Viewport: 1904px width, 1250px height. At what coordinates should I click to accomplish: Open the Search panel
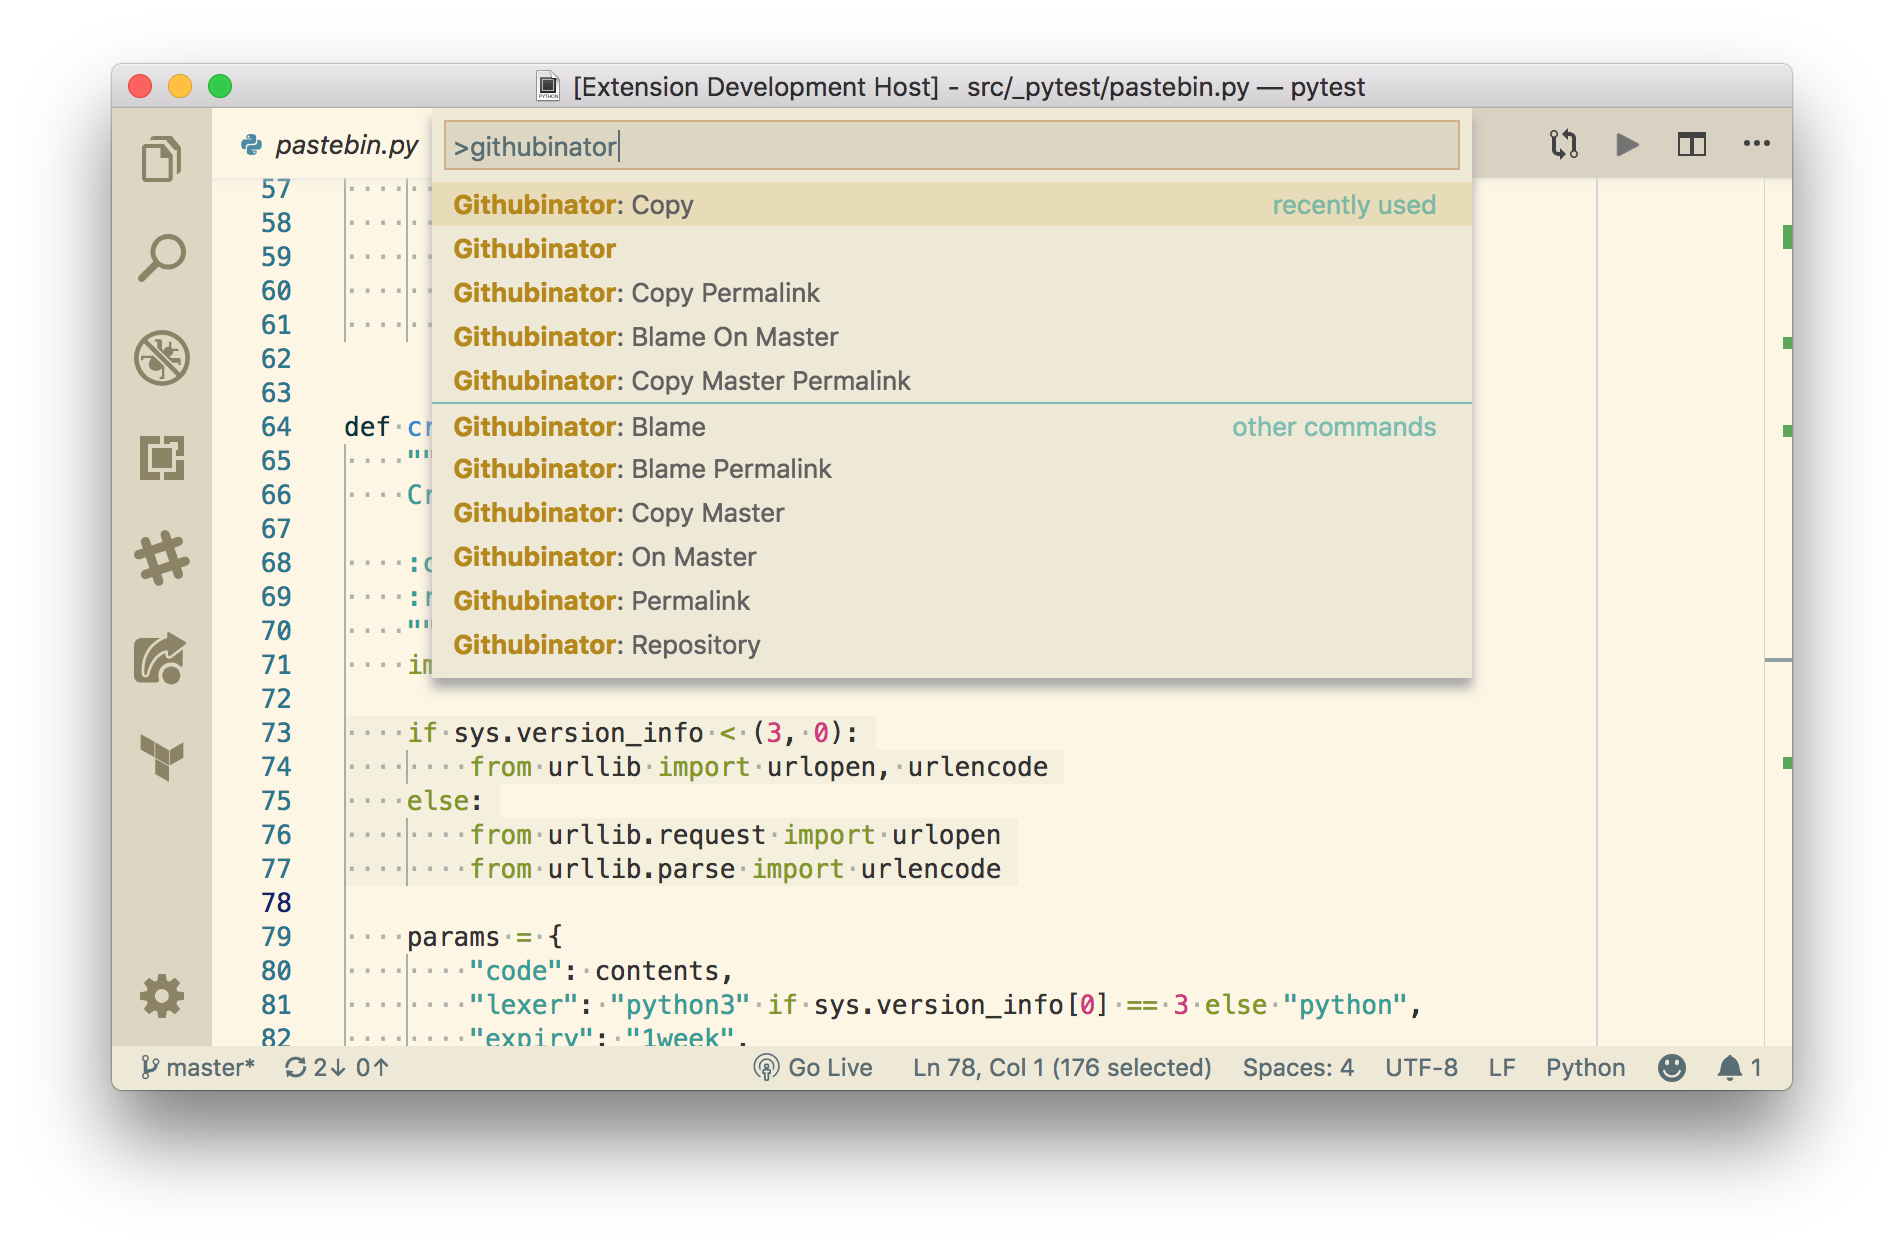click(x=161, y=258)
